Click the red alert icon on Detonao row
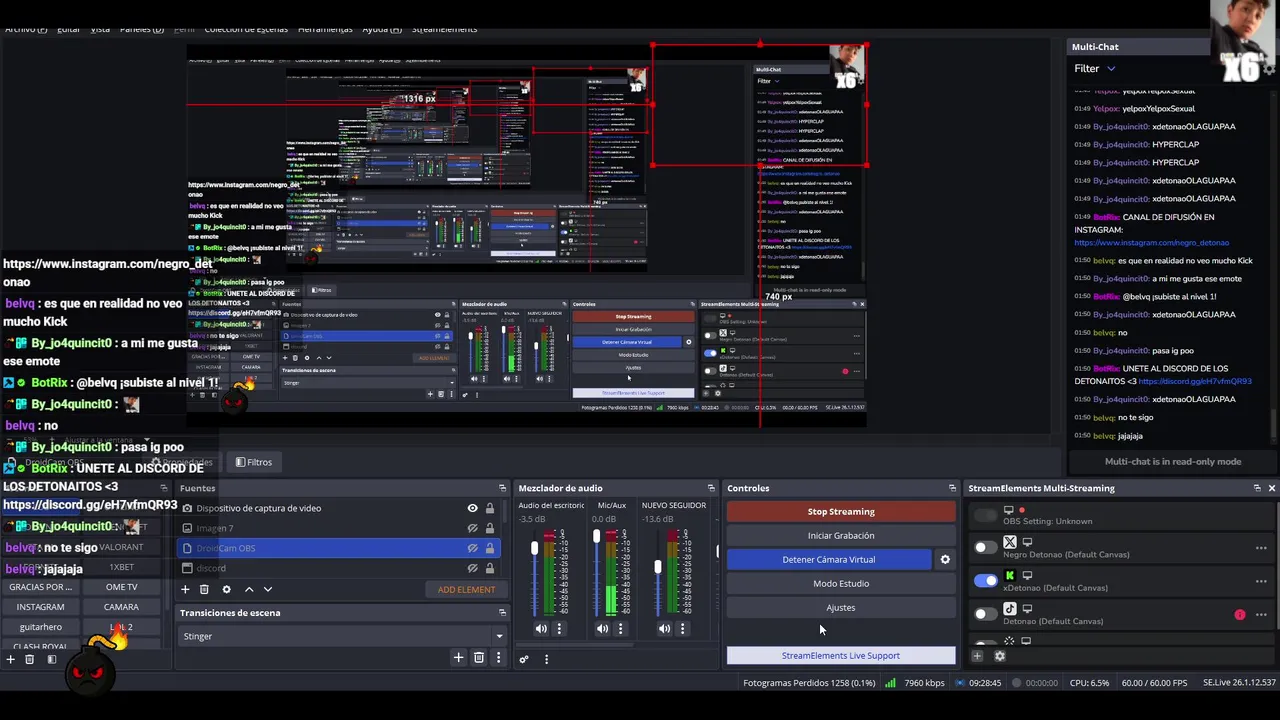Screen dimensions: 1280x720 tap(1240, 615)
